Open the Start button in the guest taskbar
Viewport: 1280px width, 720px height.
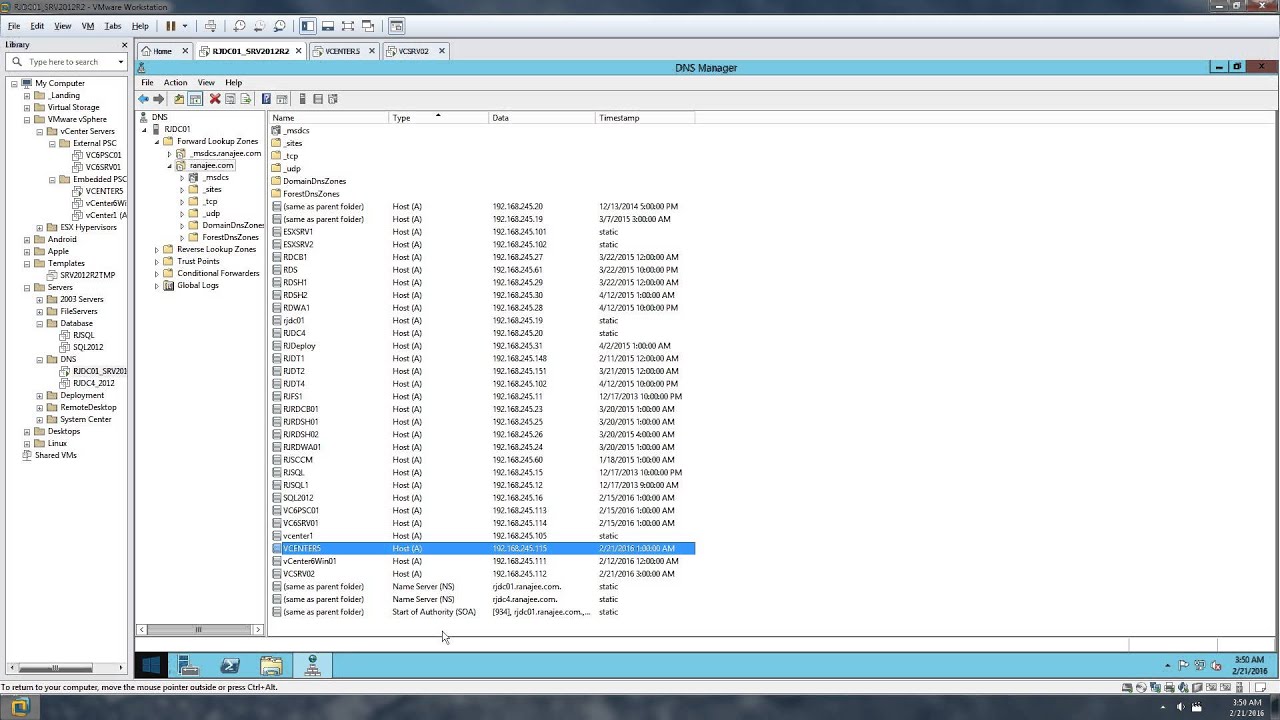point(151,665)
